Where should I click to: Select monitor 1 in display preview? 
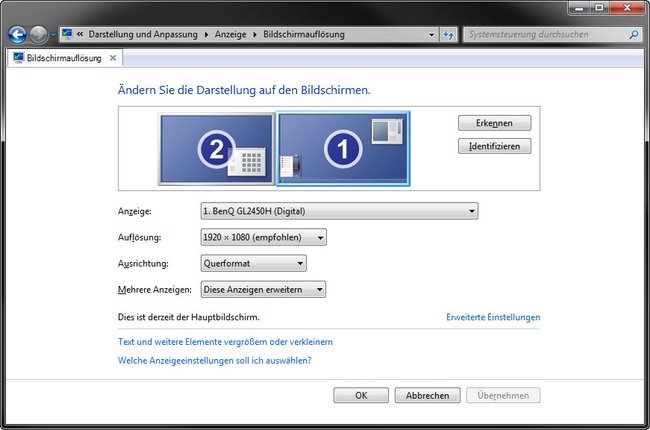[343, 148]
